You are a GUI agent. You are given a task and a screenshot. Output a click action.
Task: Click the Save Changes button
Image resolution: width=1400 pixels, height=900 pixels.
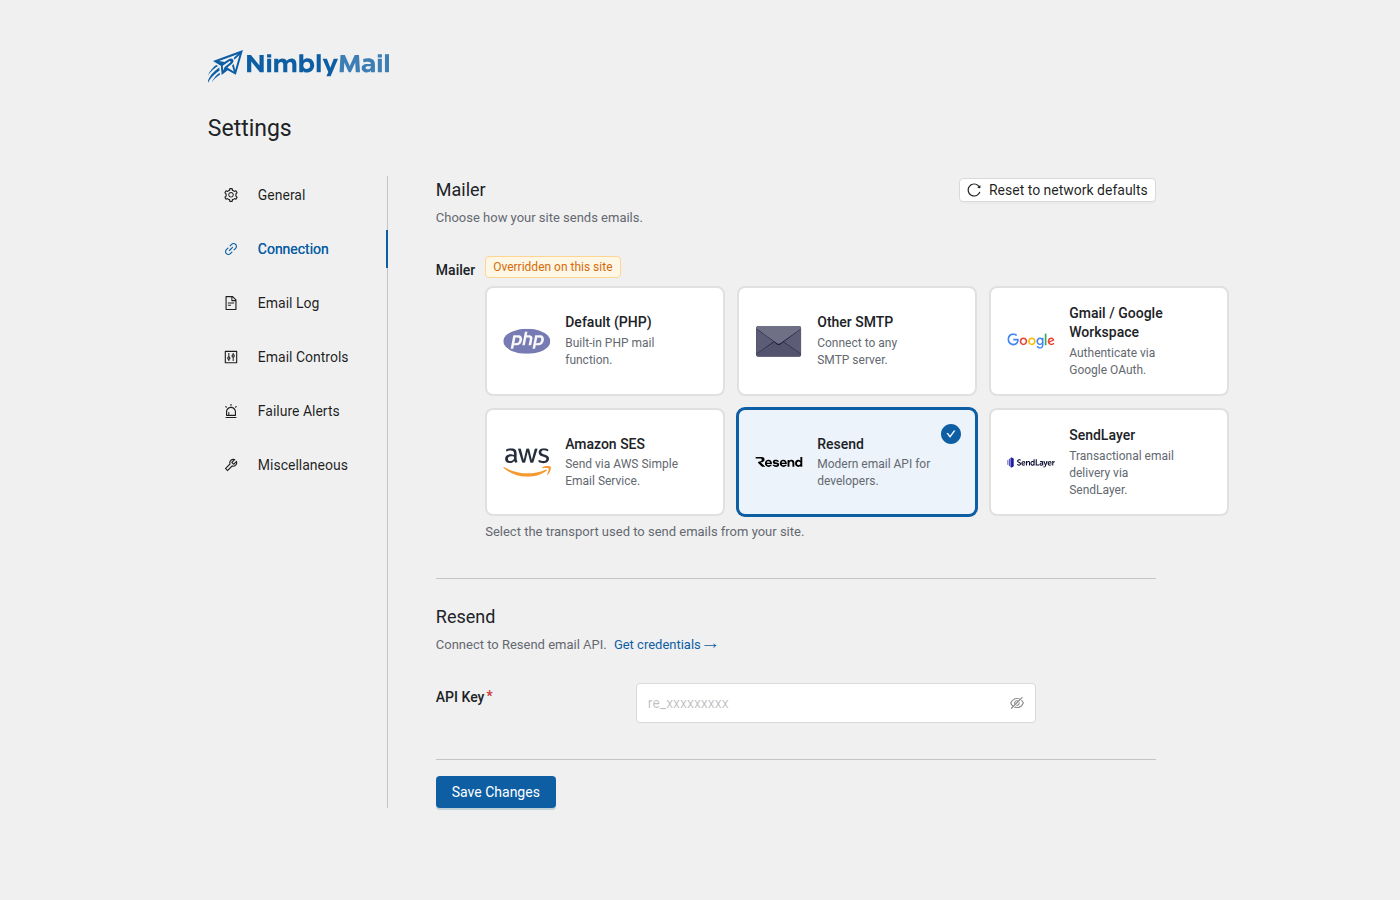[496, 792]
